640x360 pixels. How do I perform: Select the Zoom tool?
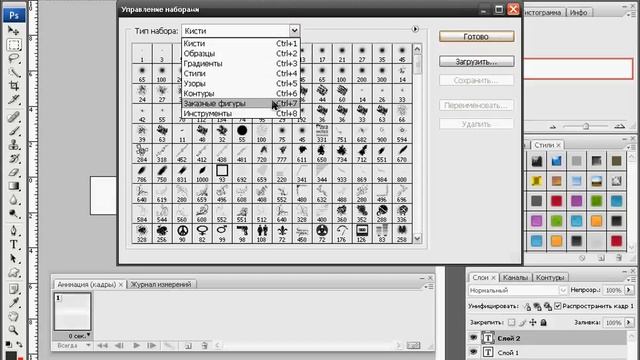pyautogui.click(x=13, y=330)
